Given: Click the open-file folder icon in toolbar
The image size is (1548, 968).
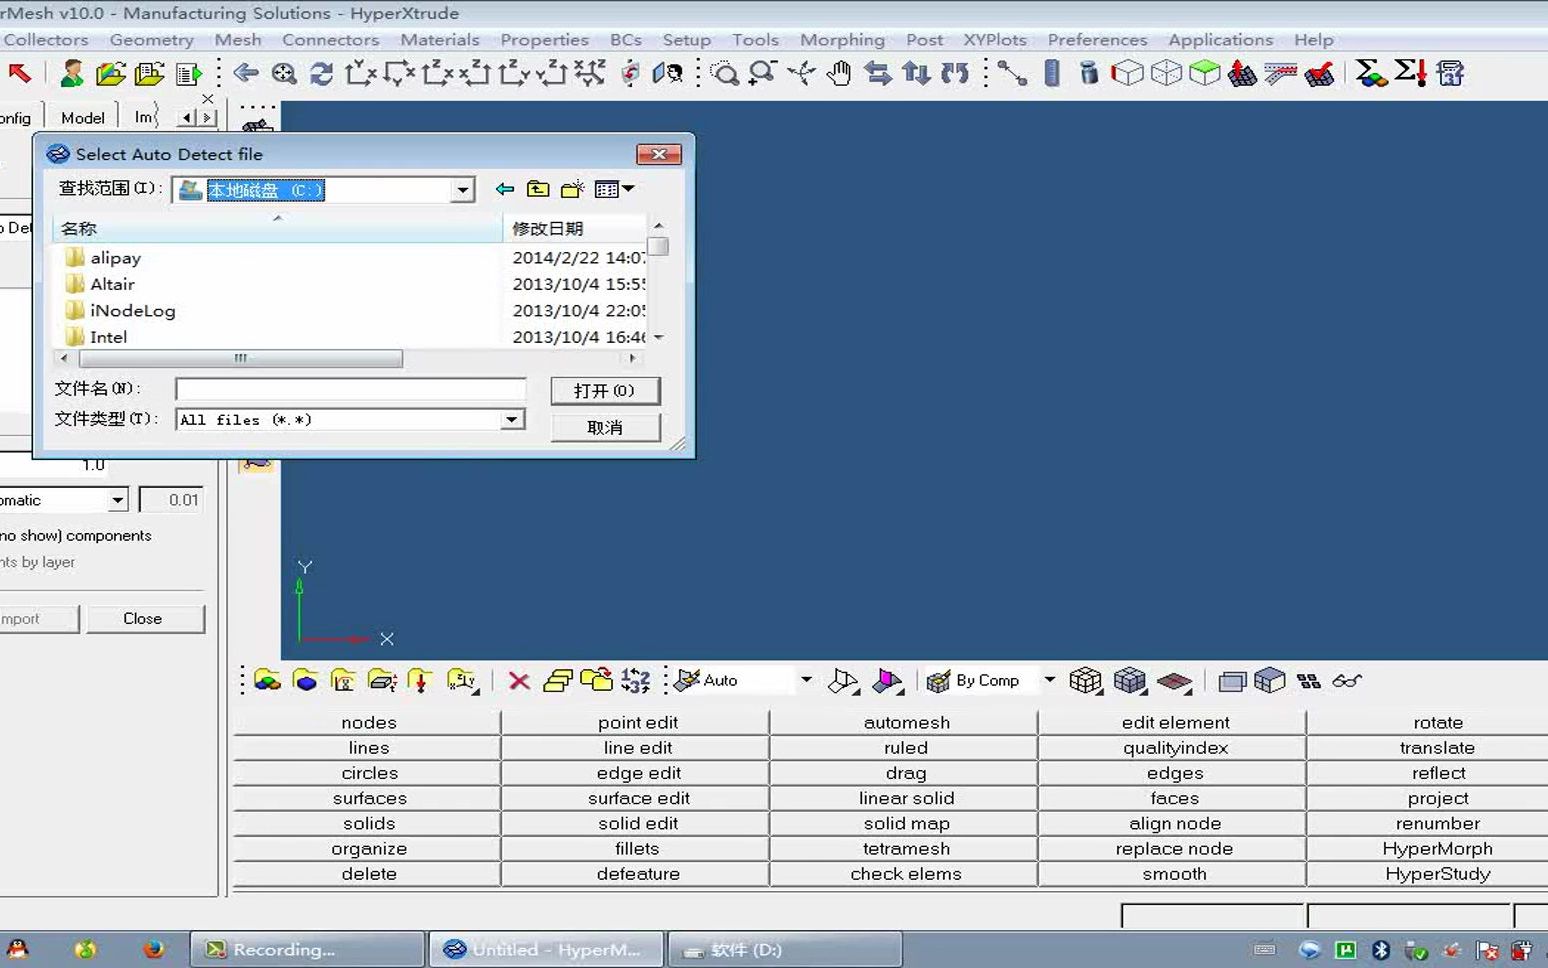Looking at the screenshot, I should pos(110,73).
